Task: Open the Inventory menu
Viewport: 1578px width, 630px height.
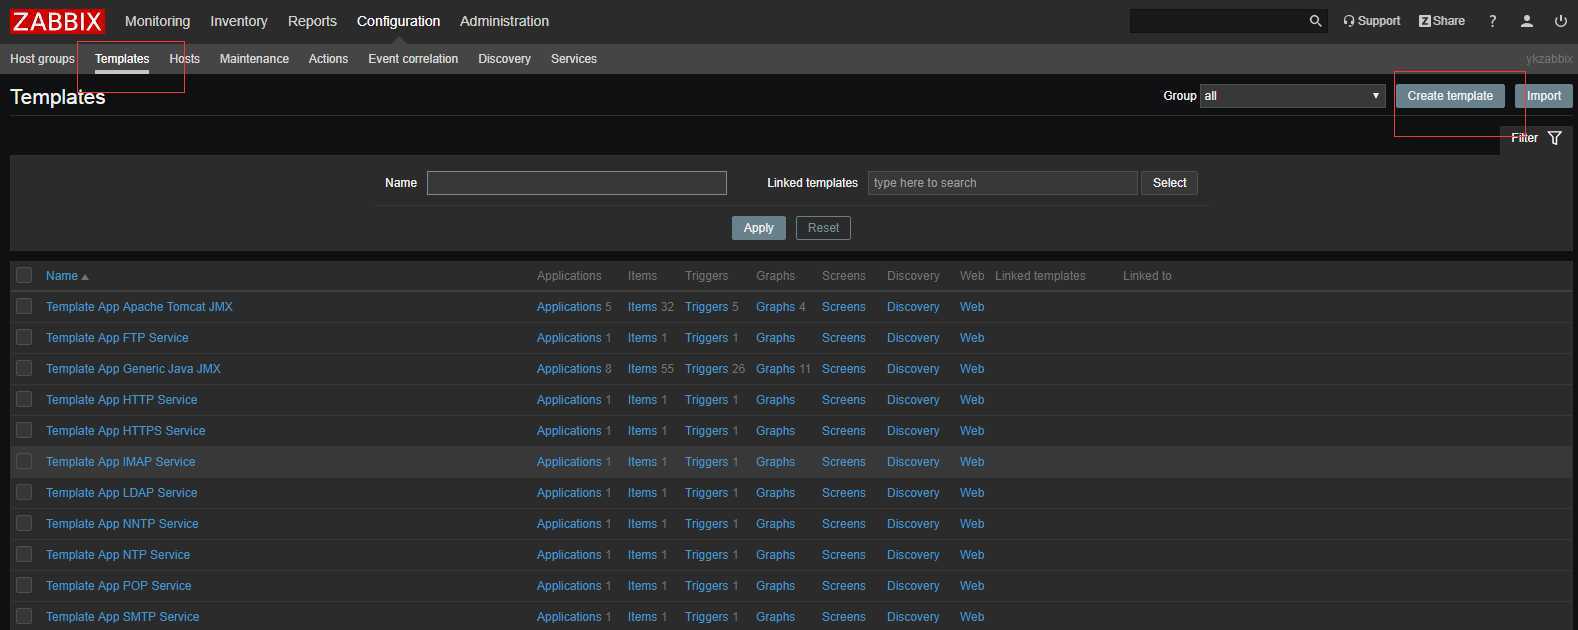Action: (239, 21)
